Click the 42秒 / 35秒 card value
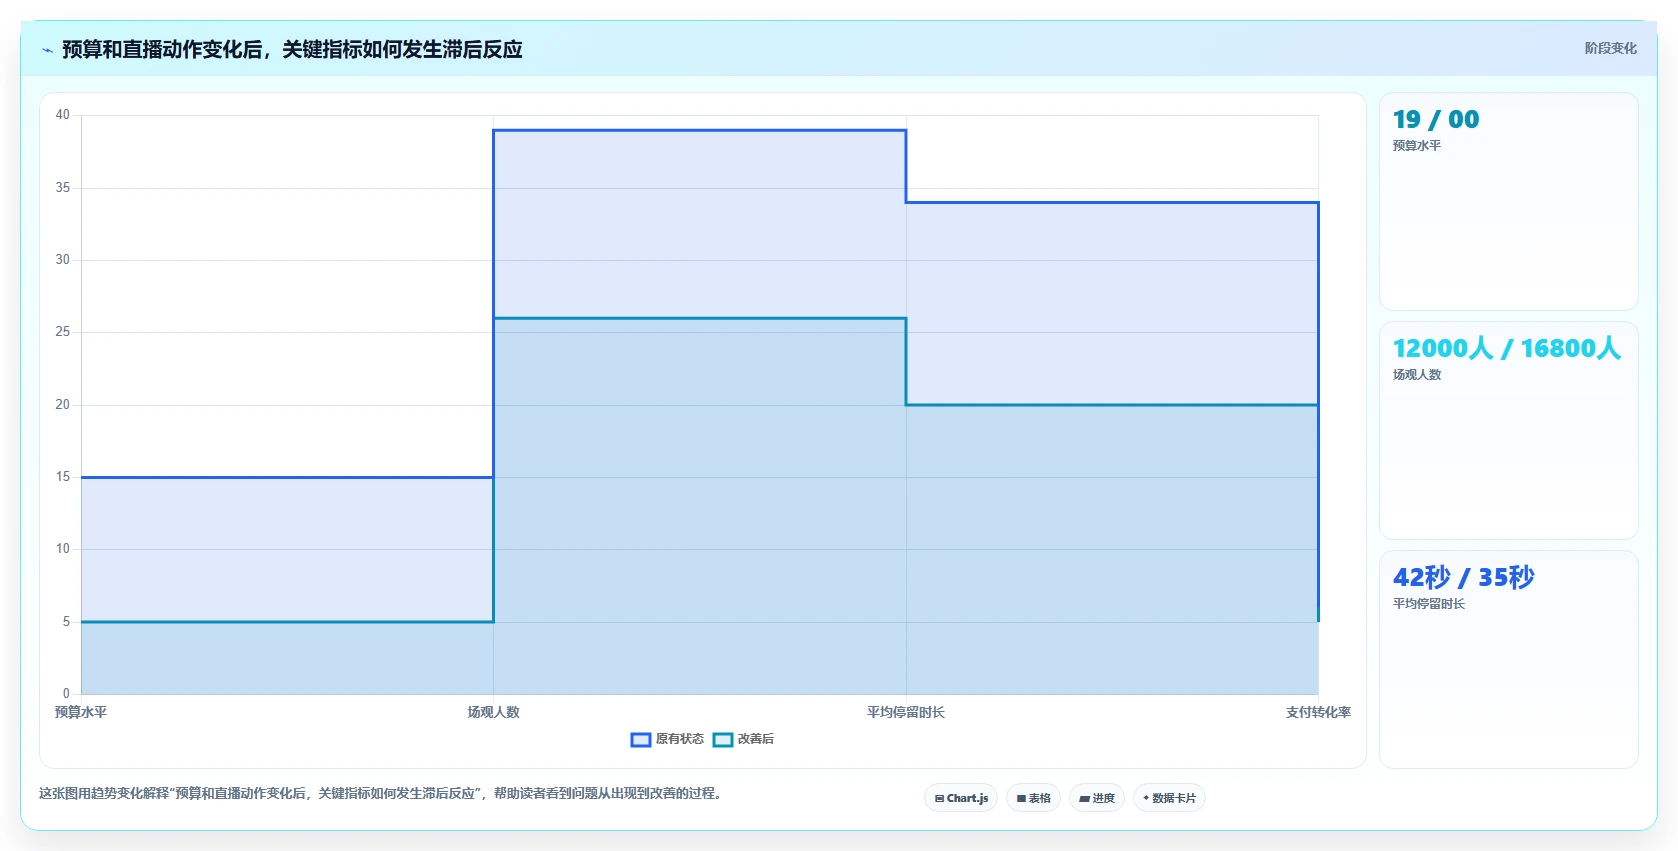The width and height of the screenshot is (1678, 851). (x=1464, y=577)
